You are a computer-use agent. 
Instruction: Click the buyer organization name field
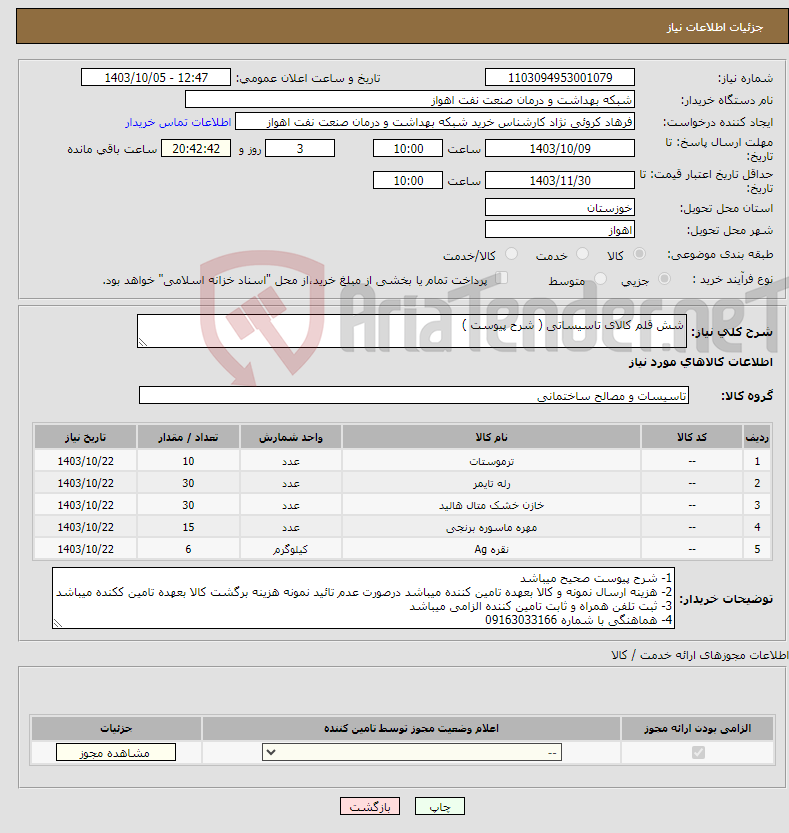point(410,100)
